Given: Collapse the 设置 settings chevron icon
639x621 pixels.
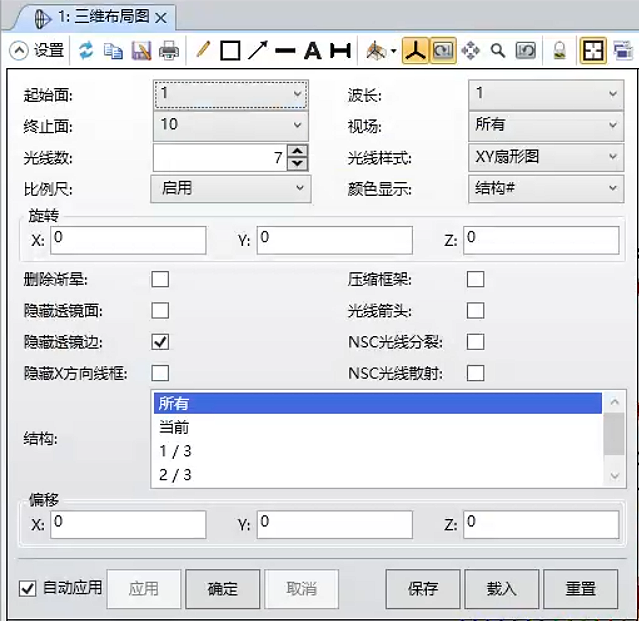Looking at the screenshot, I should tap(19, 51).
